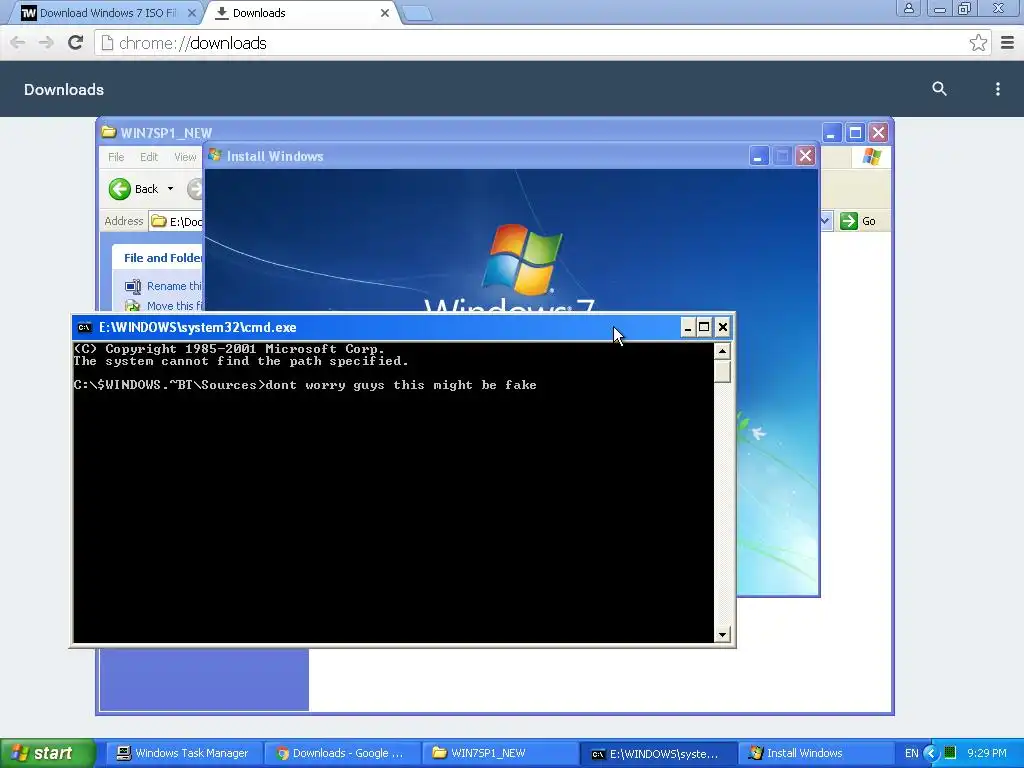Image resolution: width=1024 pixels, height=768 pixels.
Task: Click cmd scrollbar down arrow
Action: click(x=722, y=634)
